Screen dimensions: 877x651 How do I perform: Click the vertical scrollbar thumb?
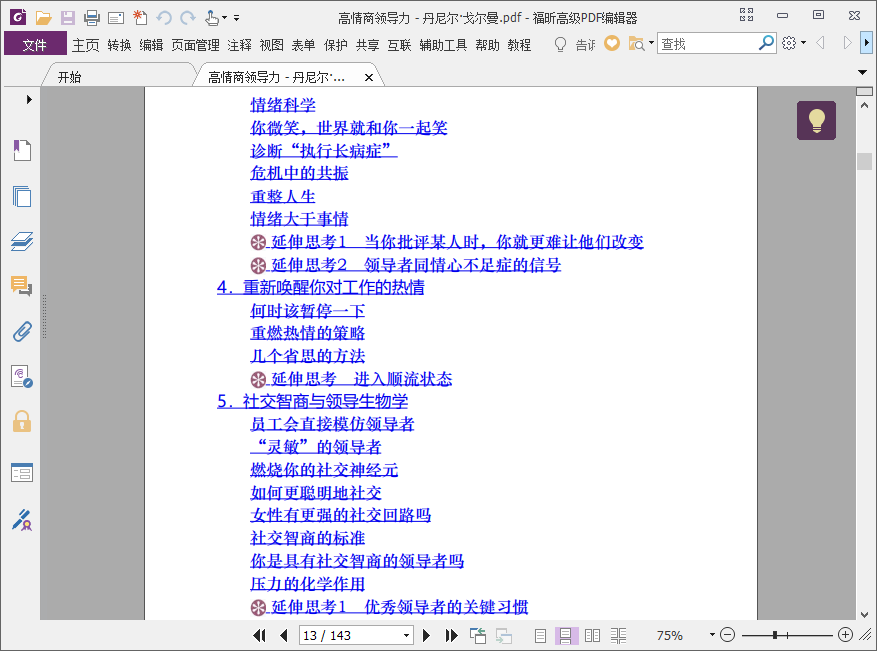[864, 161]
